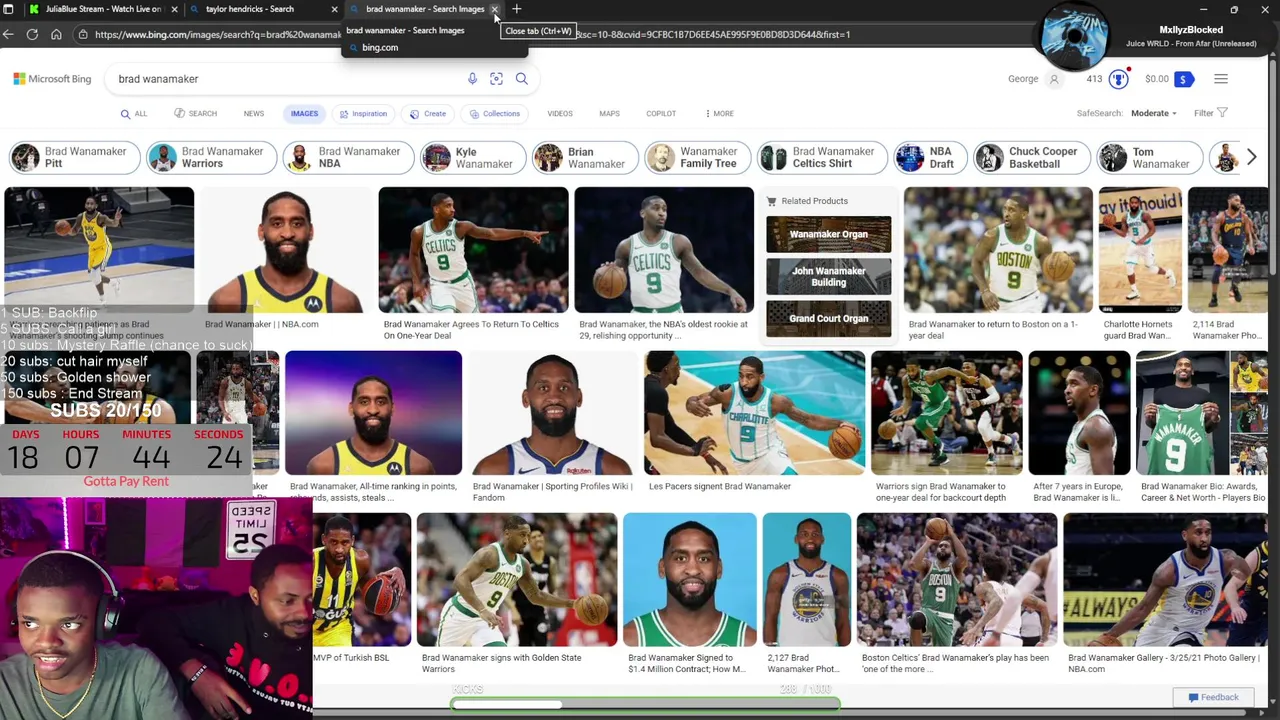Open the SafeSearch Moderate dropdown
Viewport: 1280px width, 720px height.
1153,114
